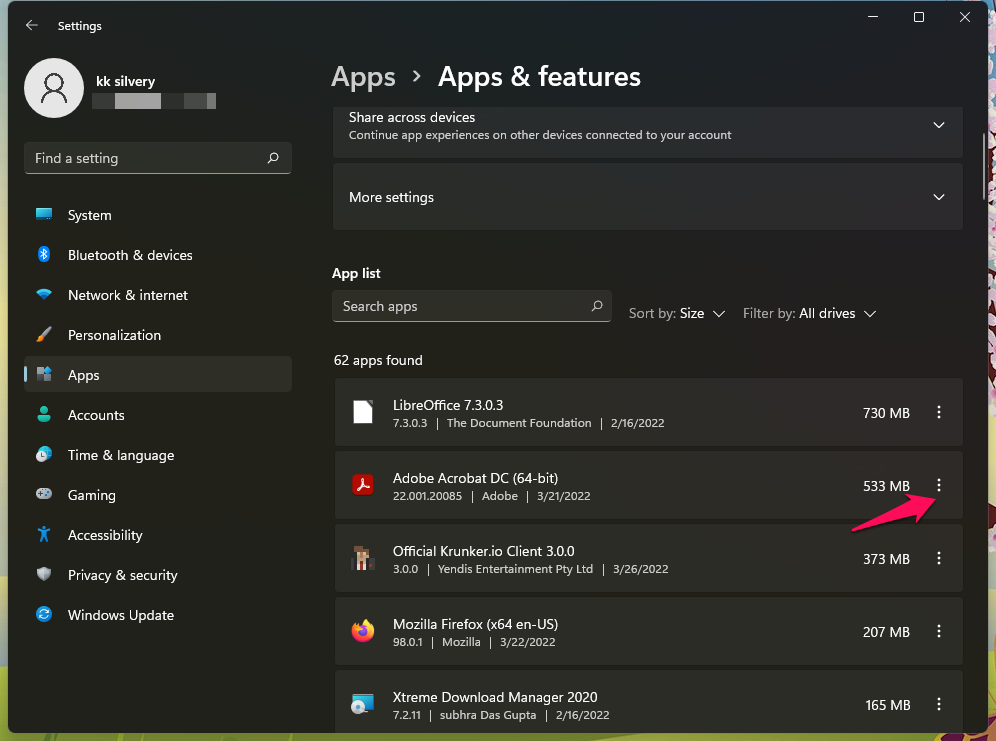Screen dimensions: 996x741
Task: Click the 165 MB size value
Action: point(887,705)
